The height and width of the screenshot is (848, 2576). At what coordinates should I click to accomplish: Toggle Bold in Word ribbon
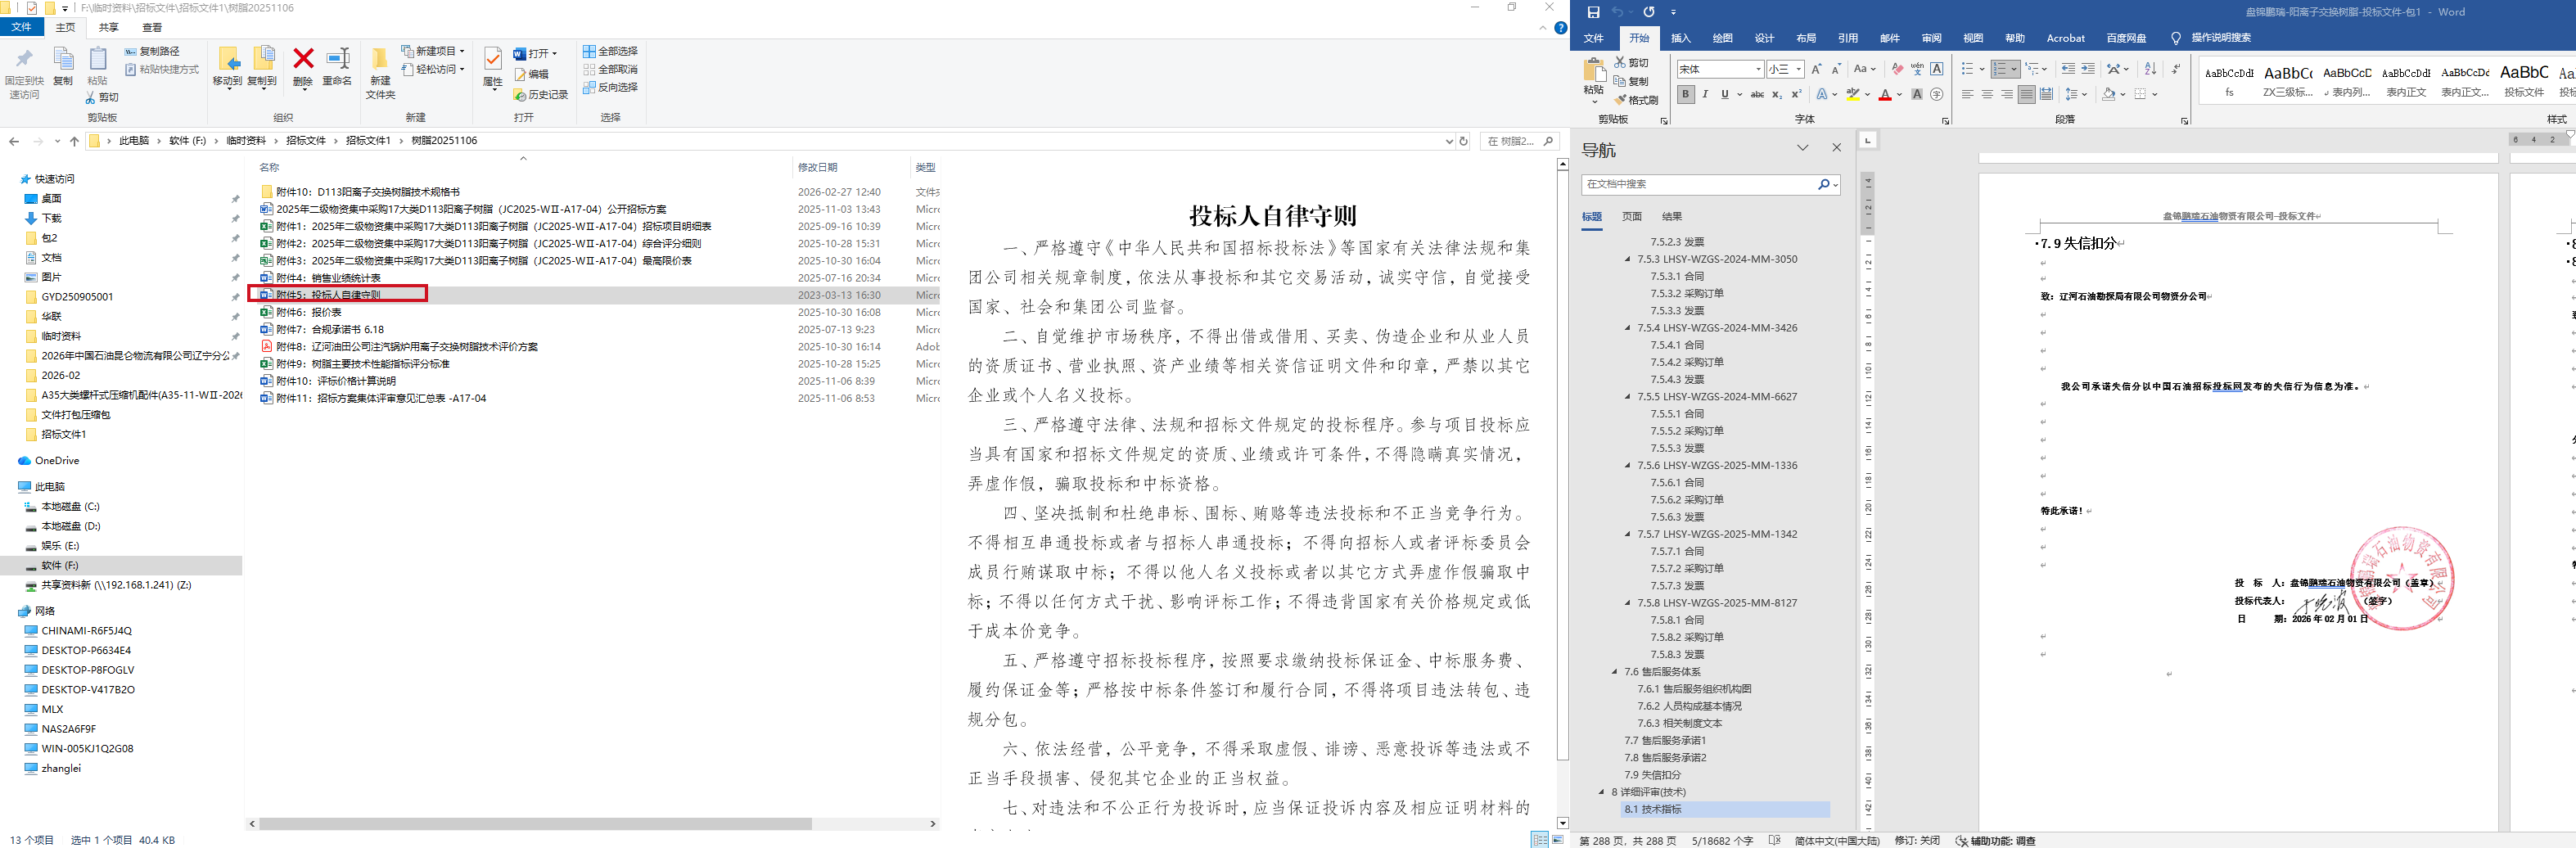click(1686, 94)
